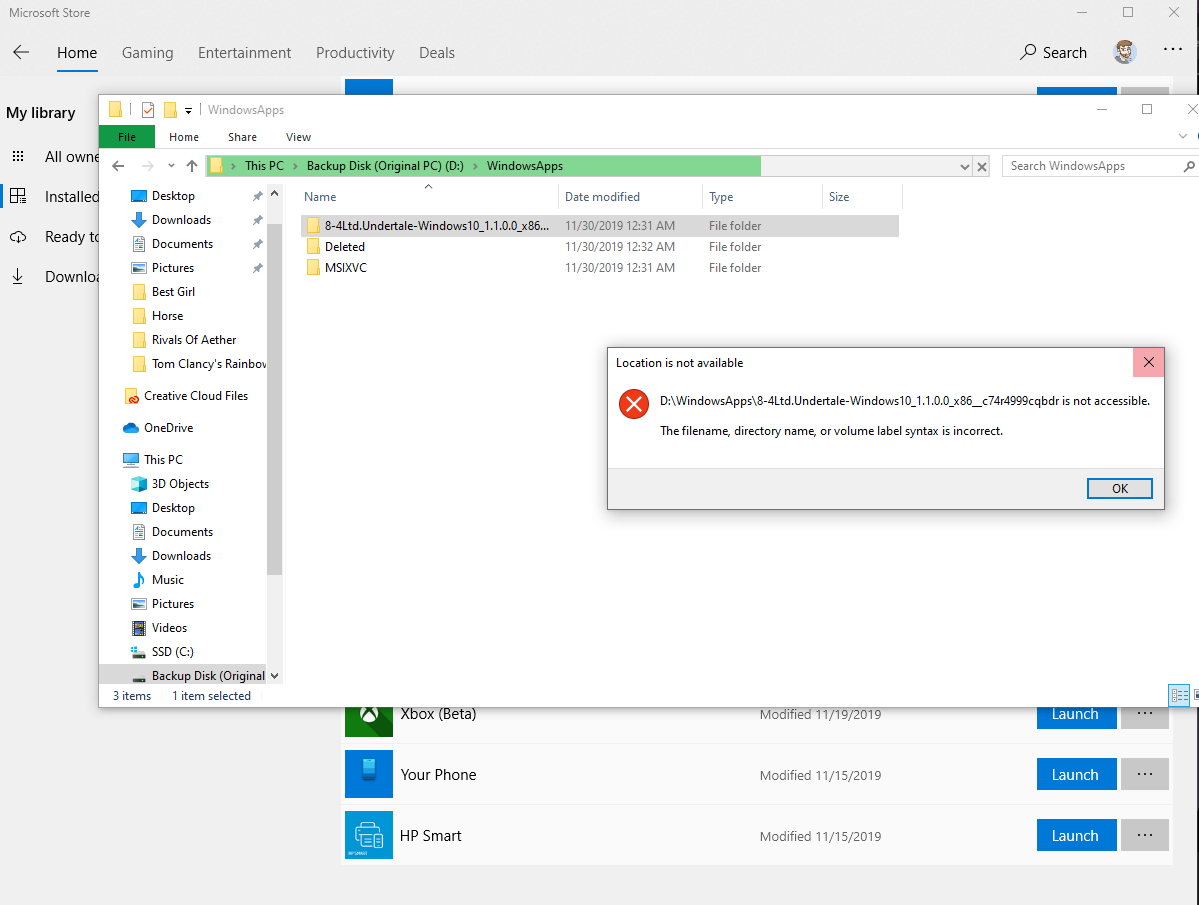The height and width of the screenshot is (905, 1199).
Task: Open the Horse folder
Action: coord(167,316)
